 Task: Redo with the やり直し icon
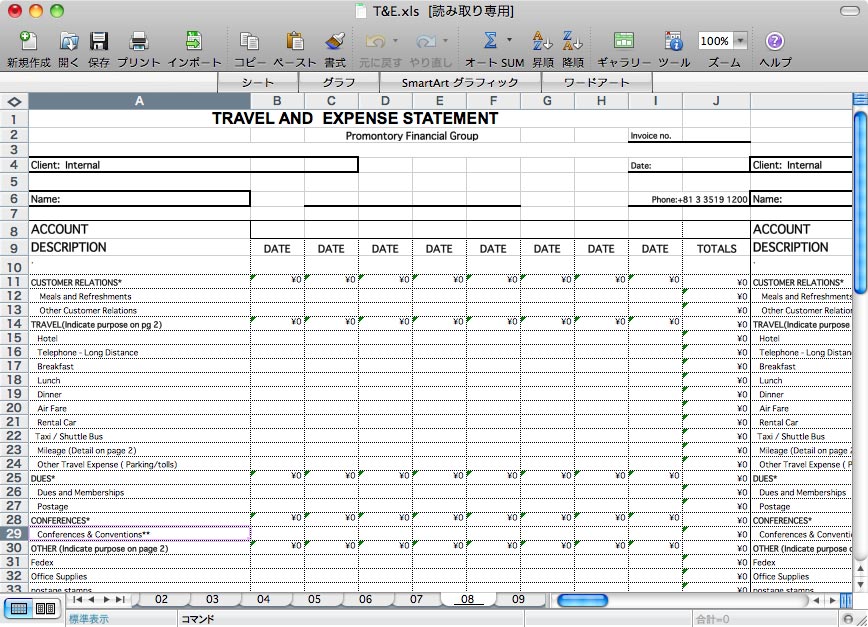click(426, 42)
